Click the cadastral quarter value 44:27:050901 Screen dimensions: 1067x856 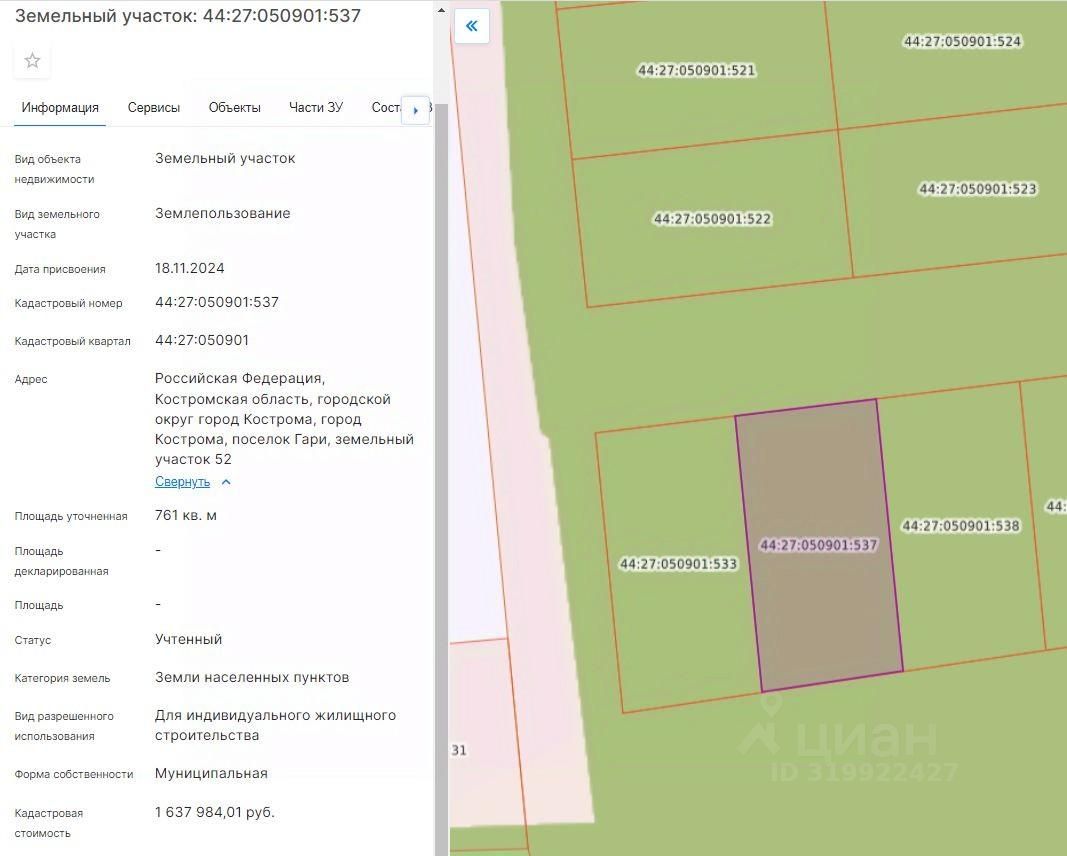[202, 340]
